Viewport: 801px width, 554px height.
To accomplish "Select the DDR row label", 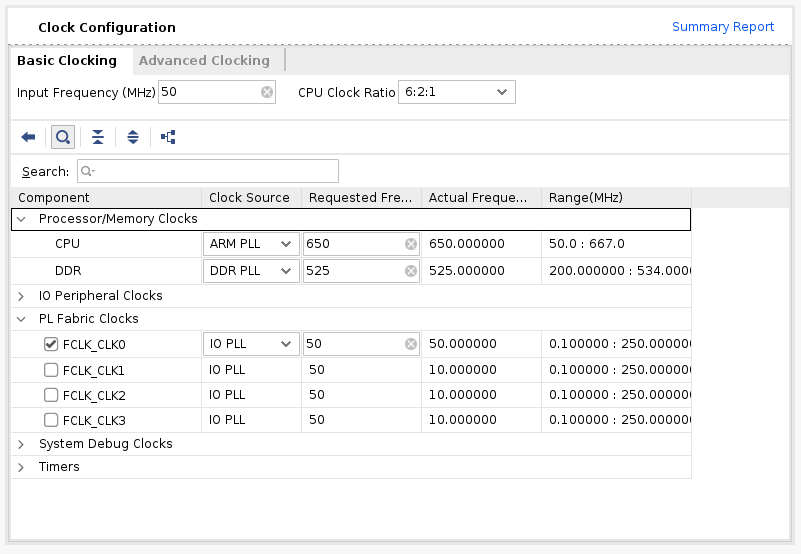I will tap(68, 271).
